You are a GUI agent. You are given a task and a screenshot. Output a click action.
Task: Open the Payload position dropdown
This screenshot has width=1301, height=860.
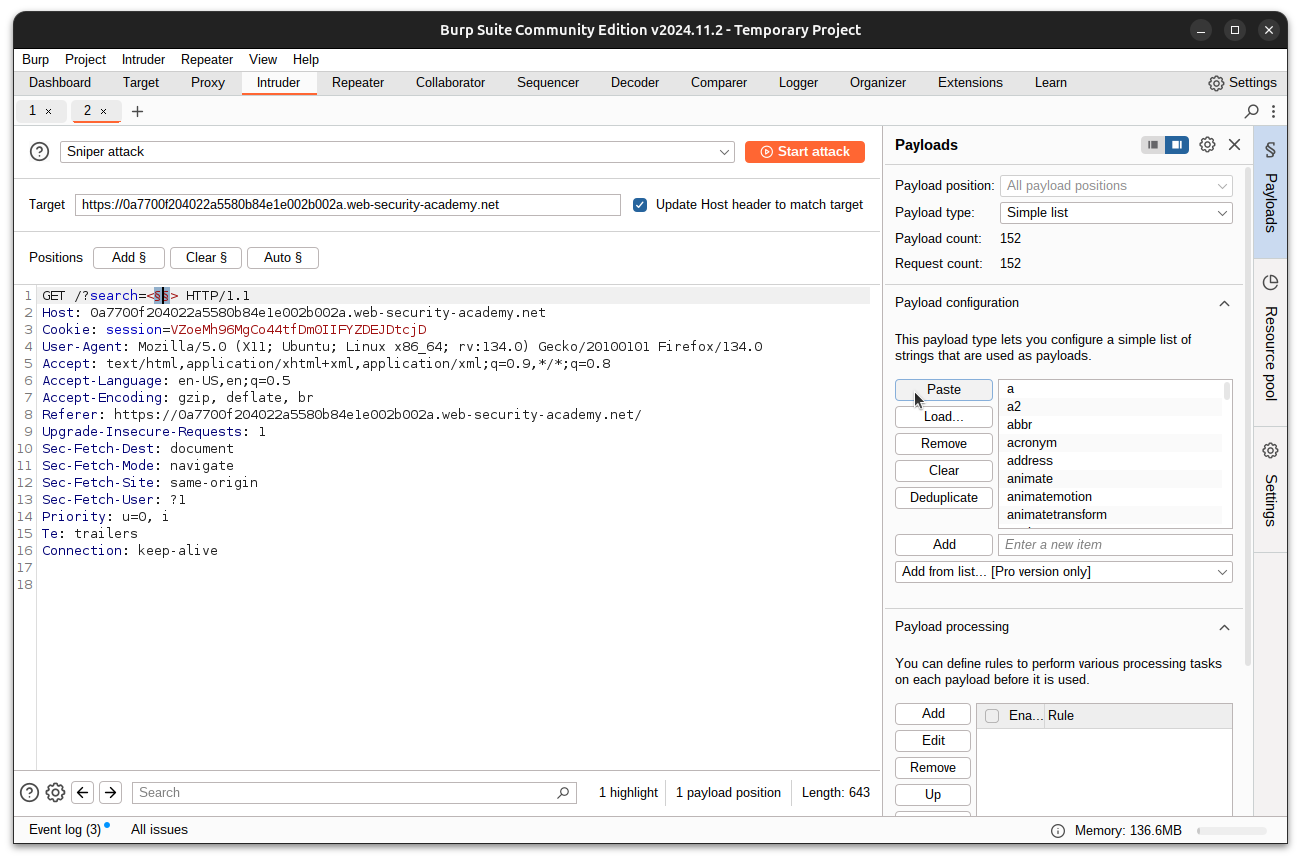click(x=1116, y=186)
